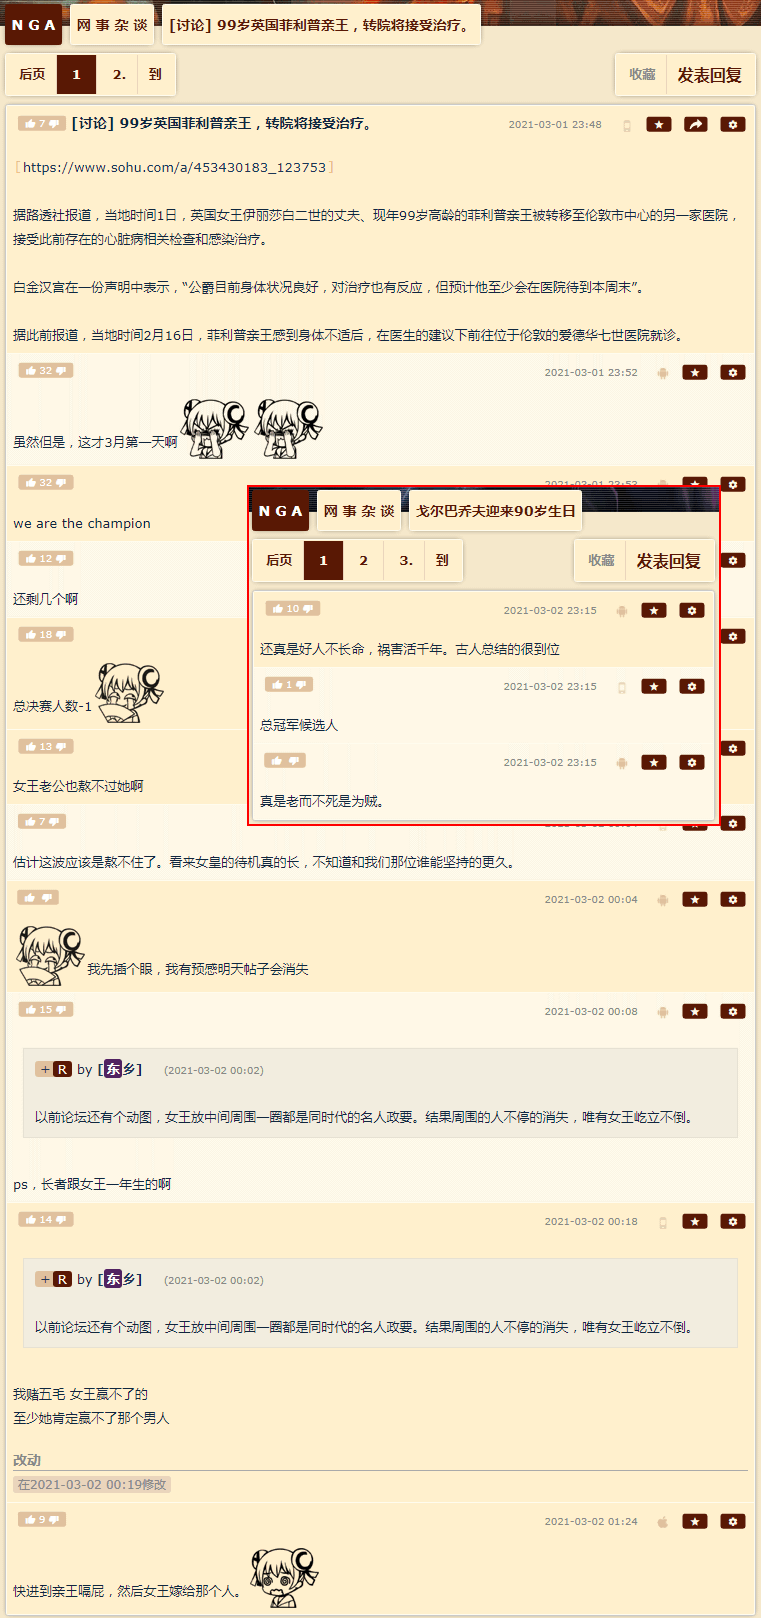Viewport: 761px width, 1618px height.
Task: Open gear menu on the 2021-03-02 00:04 reply
Action: [x=733, y=899]
